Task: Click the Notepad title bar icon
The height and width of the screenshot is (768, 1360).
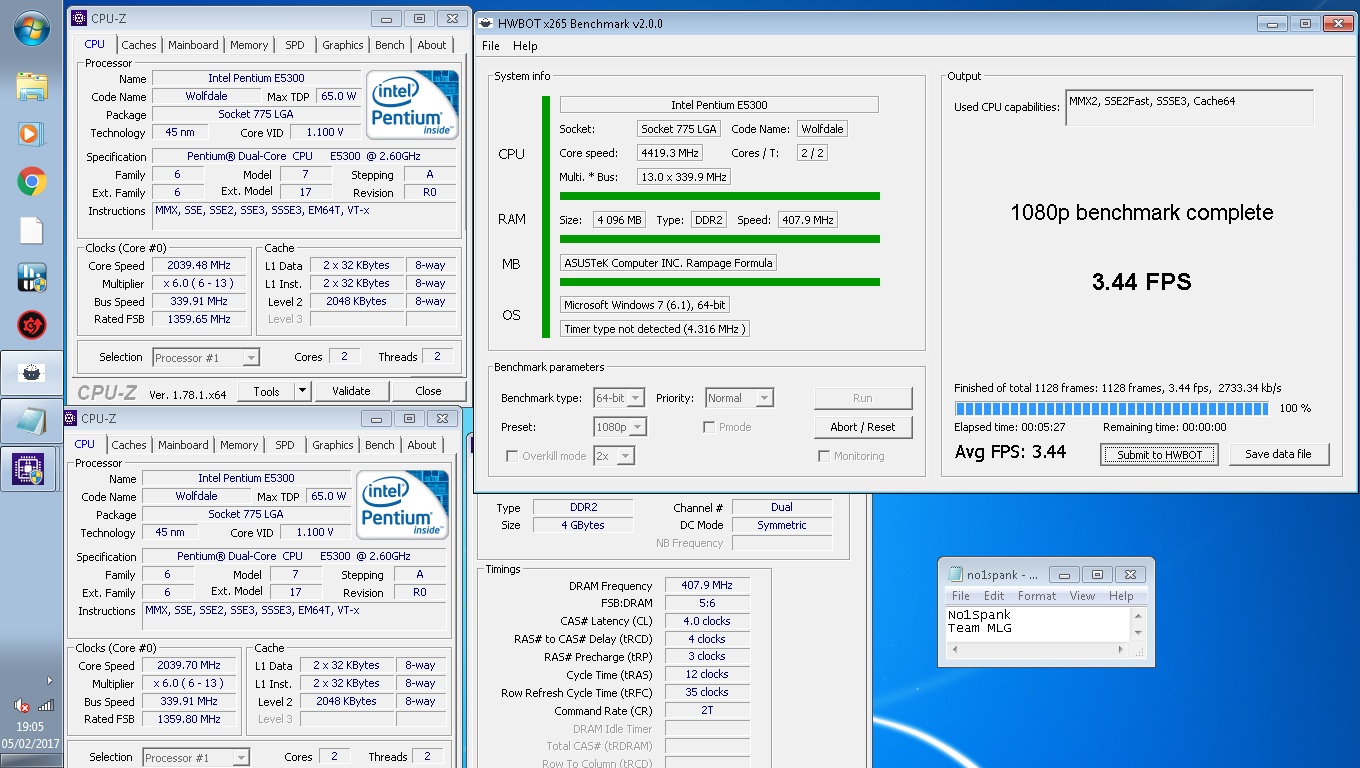Action: pyautogui.click(x=956, y=574)
